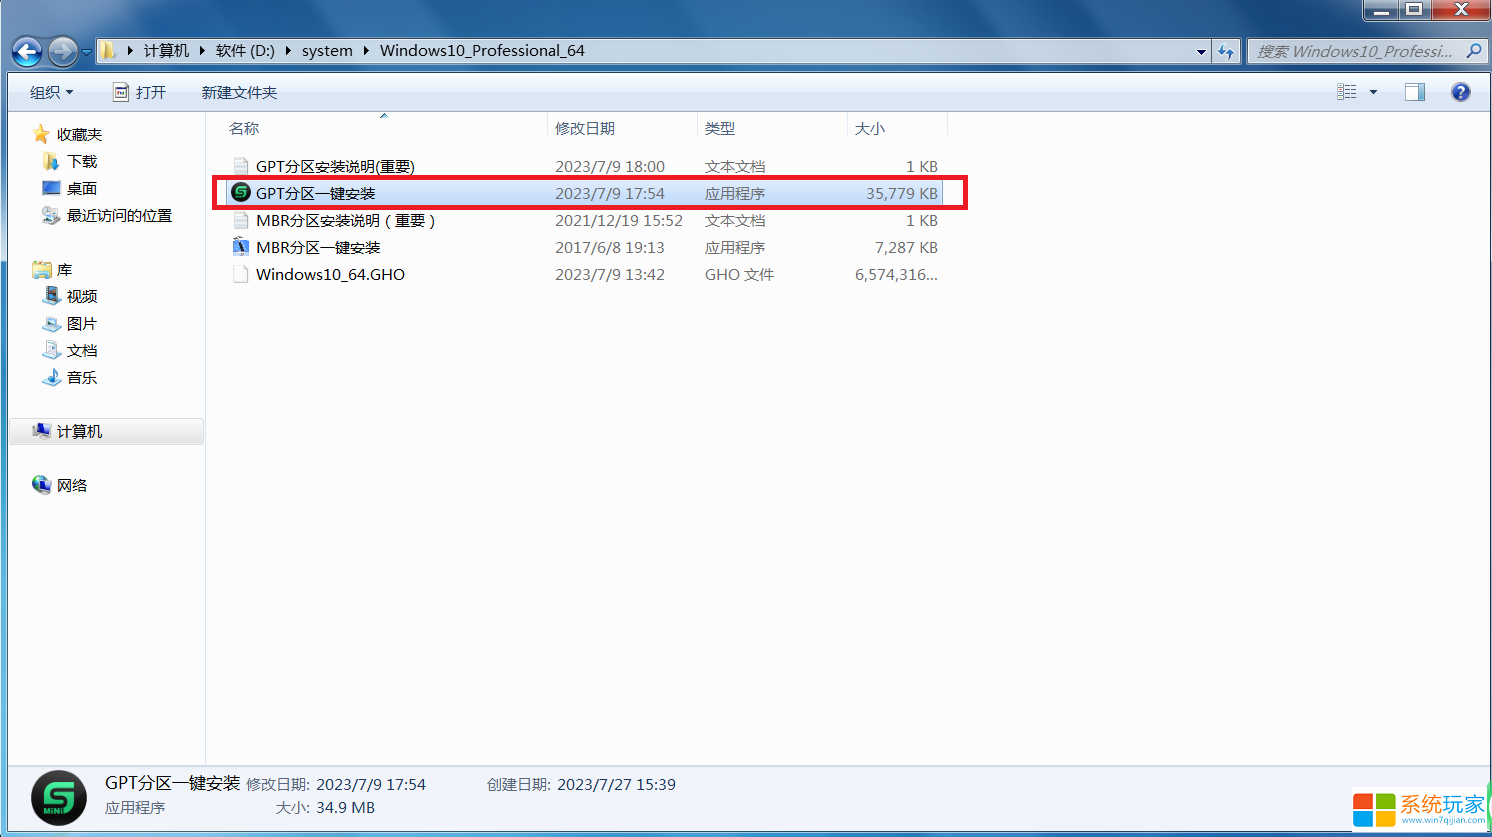Click the refresh button beside address bar
The width and height of the screenshot is (1492, 837).
1226,51
